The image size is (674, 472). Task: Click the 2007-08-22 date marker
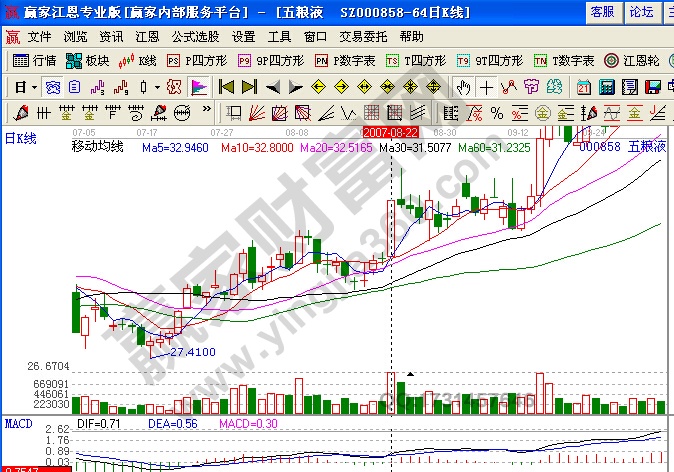pyautogui.click(x=390, y=131)
